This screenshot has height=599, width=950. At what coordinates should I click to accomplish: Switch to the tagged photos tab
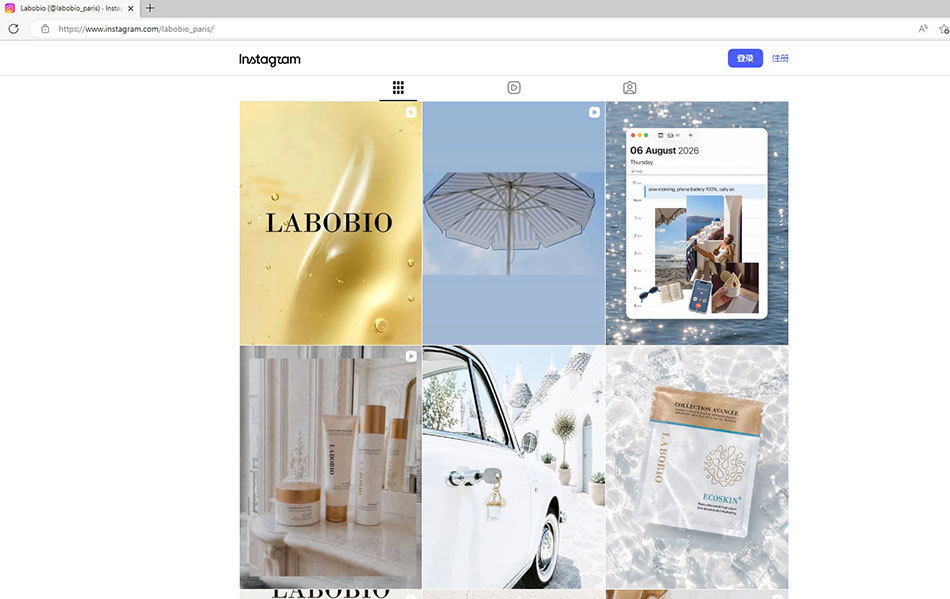tap(629, 88)
